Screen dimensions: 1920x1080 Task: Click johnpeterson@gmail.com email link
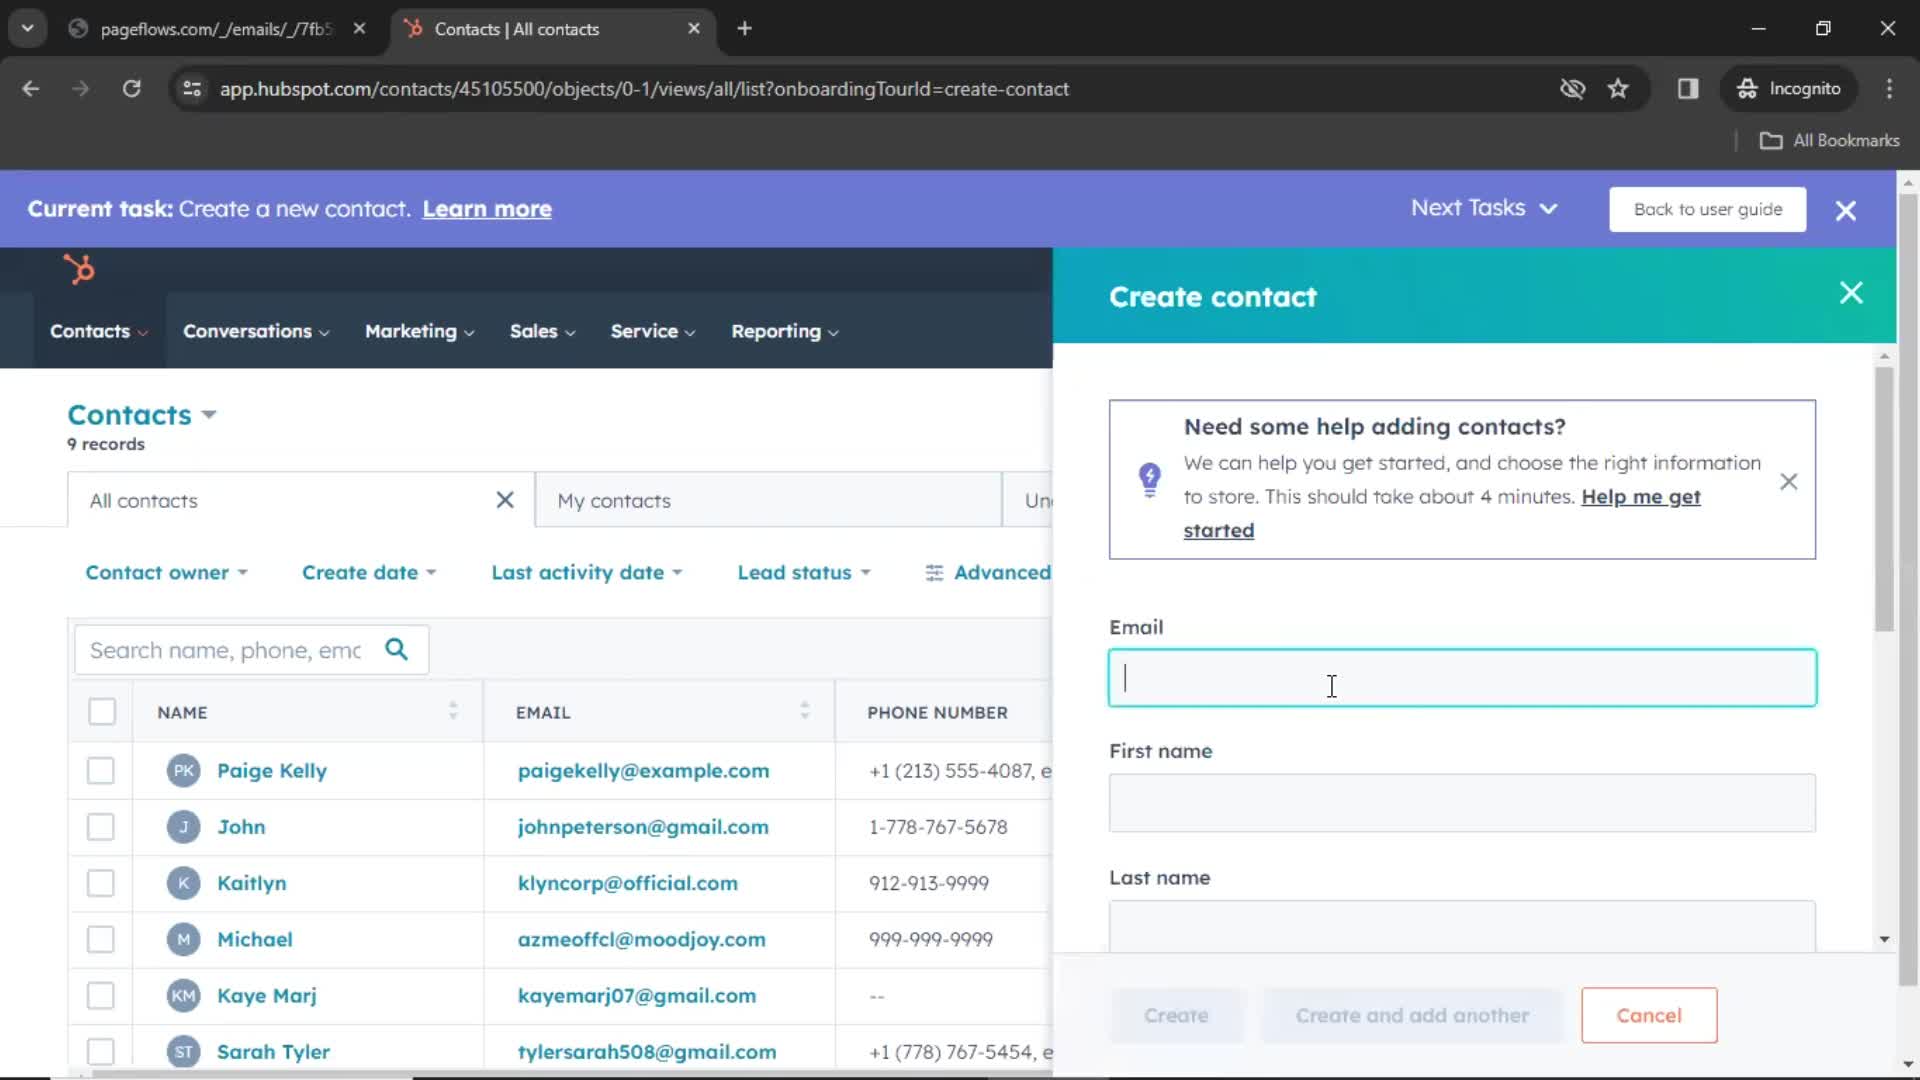[643, 827]
